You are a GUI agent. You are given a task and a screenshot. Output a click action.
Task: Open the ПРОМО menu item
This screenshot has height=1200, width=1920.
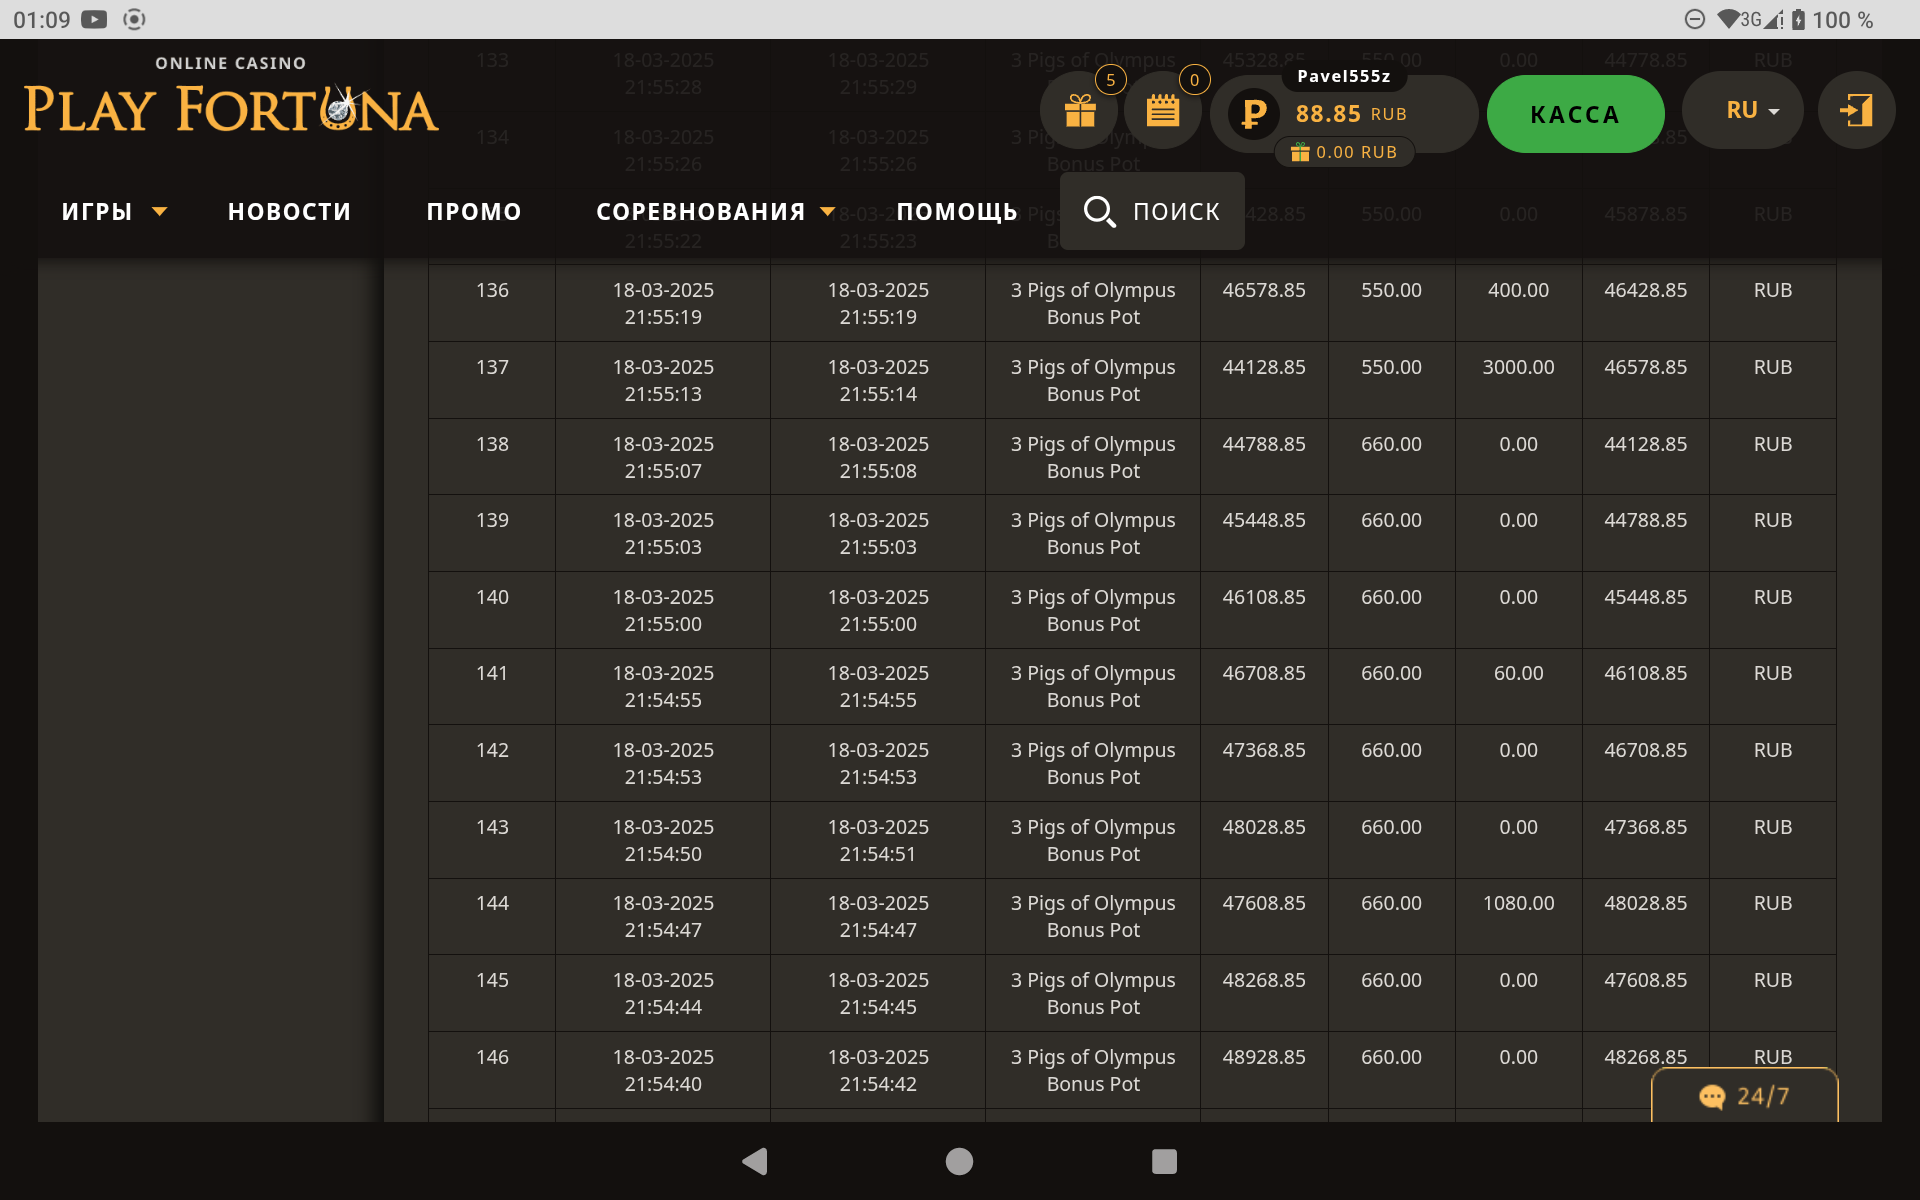click(x=474, y=212)
